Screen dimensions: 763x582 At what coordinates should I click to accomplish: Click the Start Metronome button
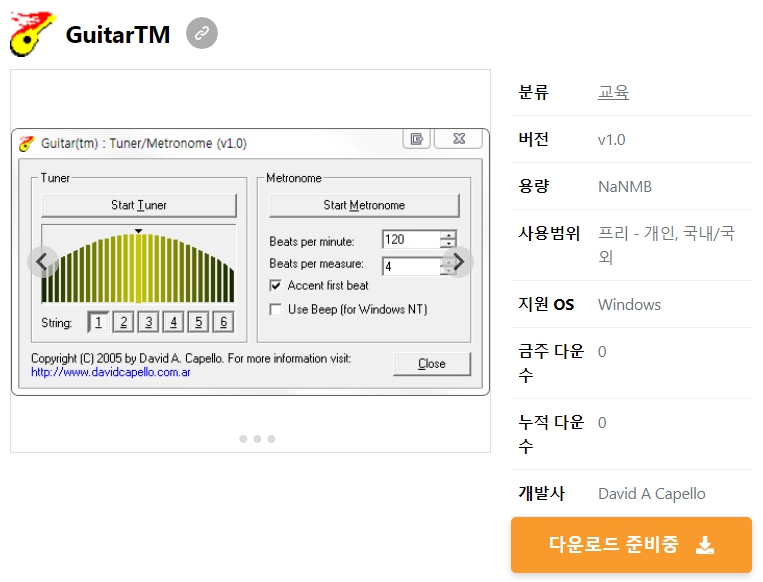(364, 205)
